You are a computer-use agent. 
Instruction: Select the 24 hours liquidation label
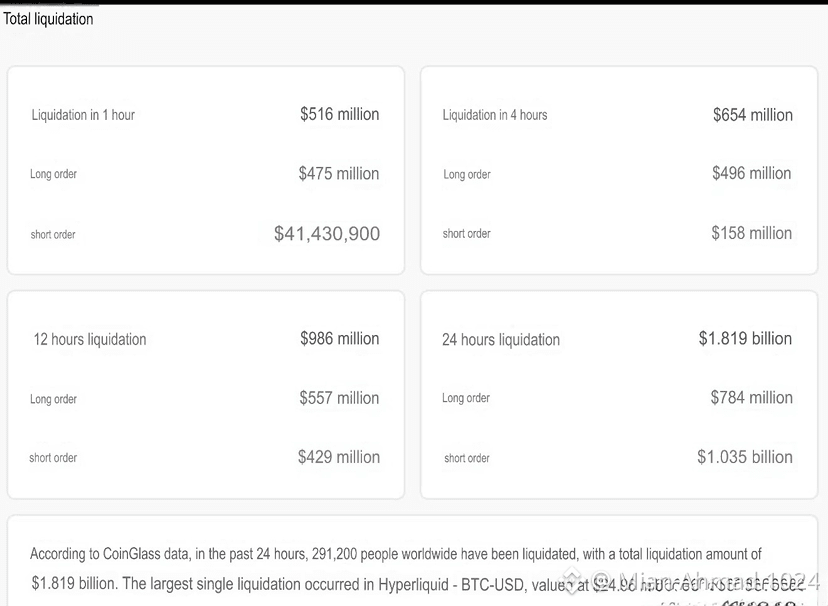[x=501, y=339]
